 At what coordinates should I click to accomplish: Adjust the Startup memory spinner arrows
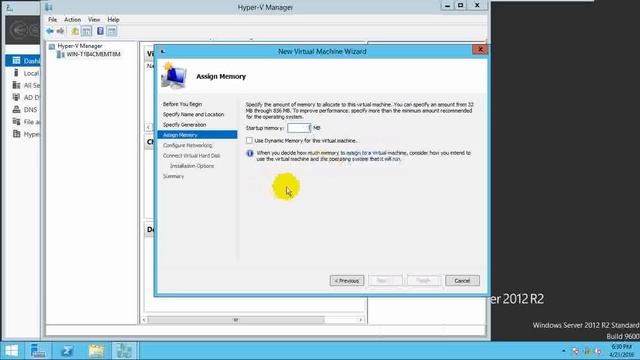(x=310, y=128)
